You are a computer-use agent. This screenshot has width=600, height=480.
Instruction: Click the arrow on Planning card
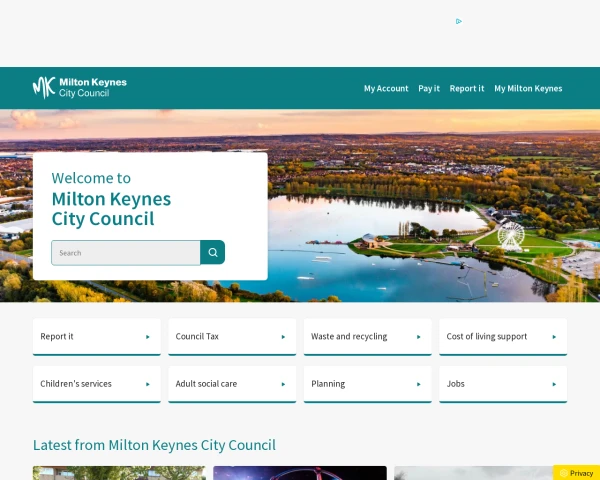[x=419, y=384]
